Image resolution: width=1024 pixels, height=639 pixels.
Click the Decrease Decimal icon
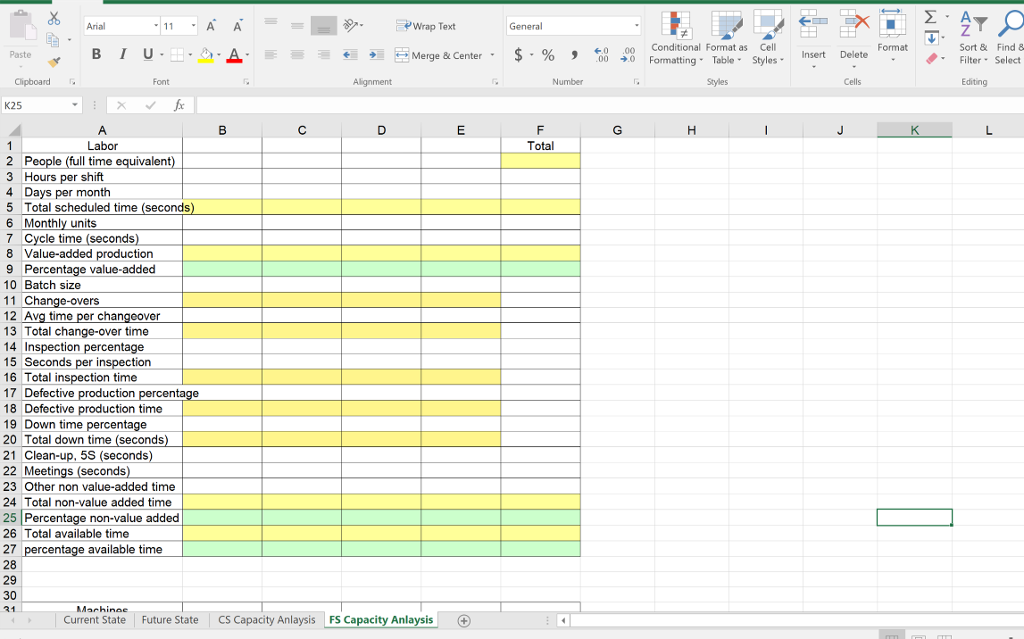(x=628, y=55)
